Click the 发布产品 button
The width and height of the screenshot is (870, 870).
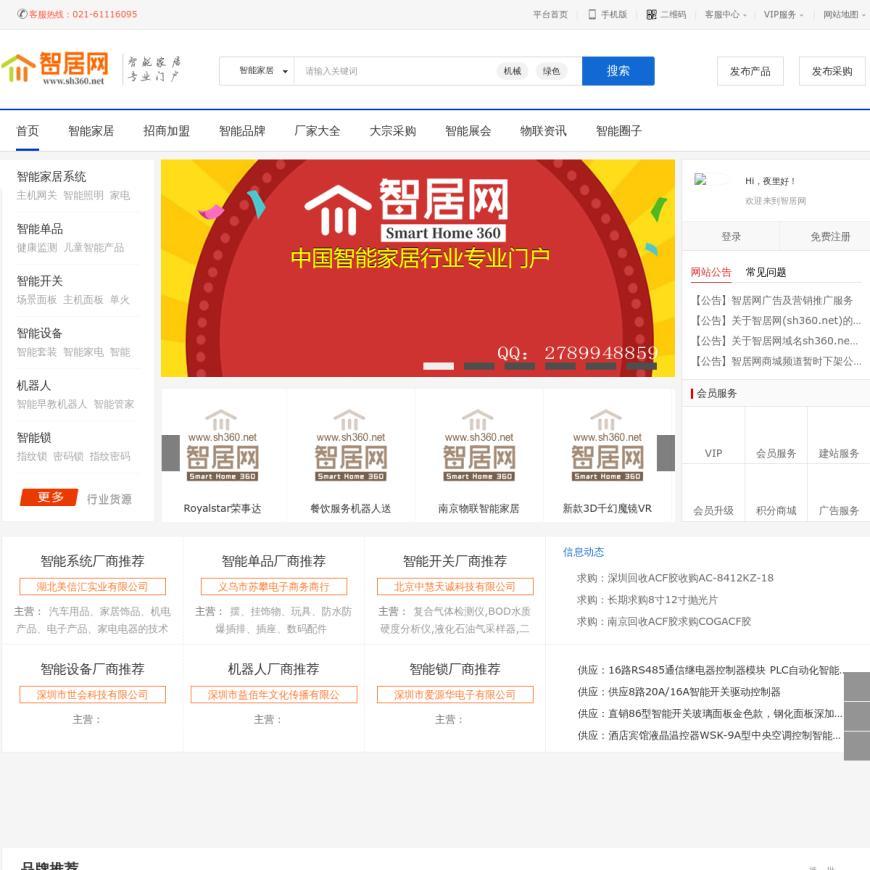pos(750,71)
